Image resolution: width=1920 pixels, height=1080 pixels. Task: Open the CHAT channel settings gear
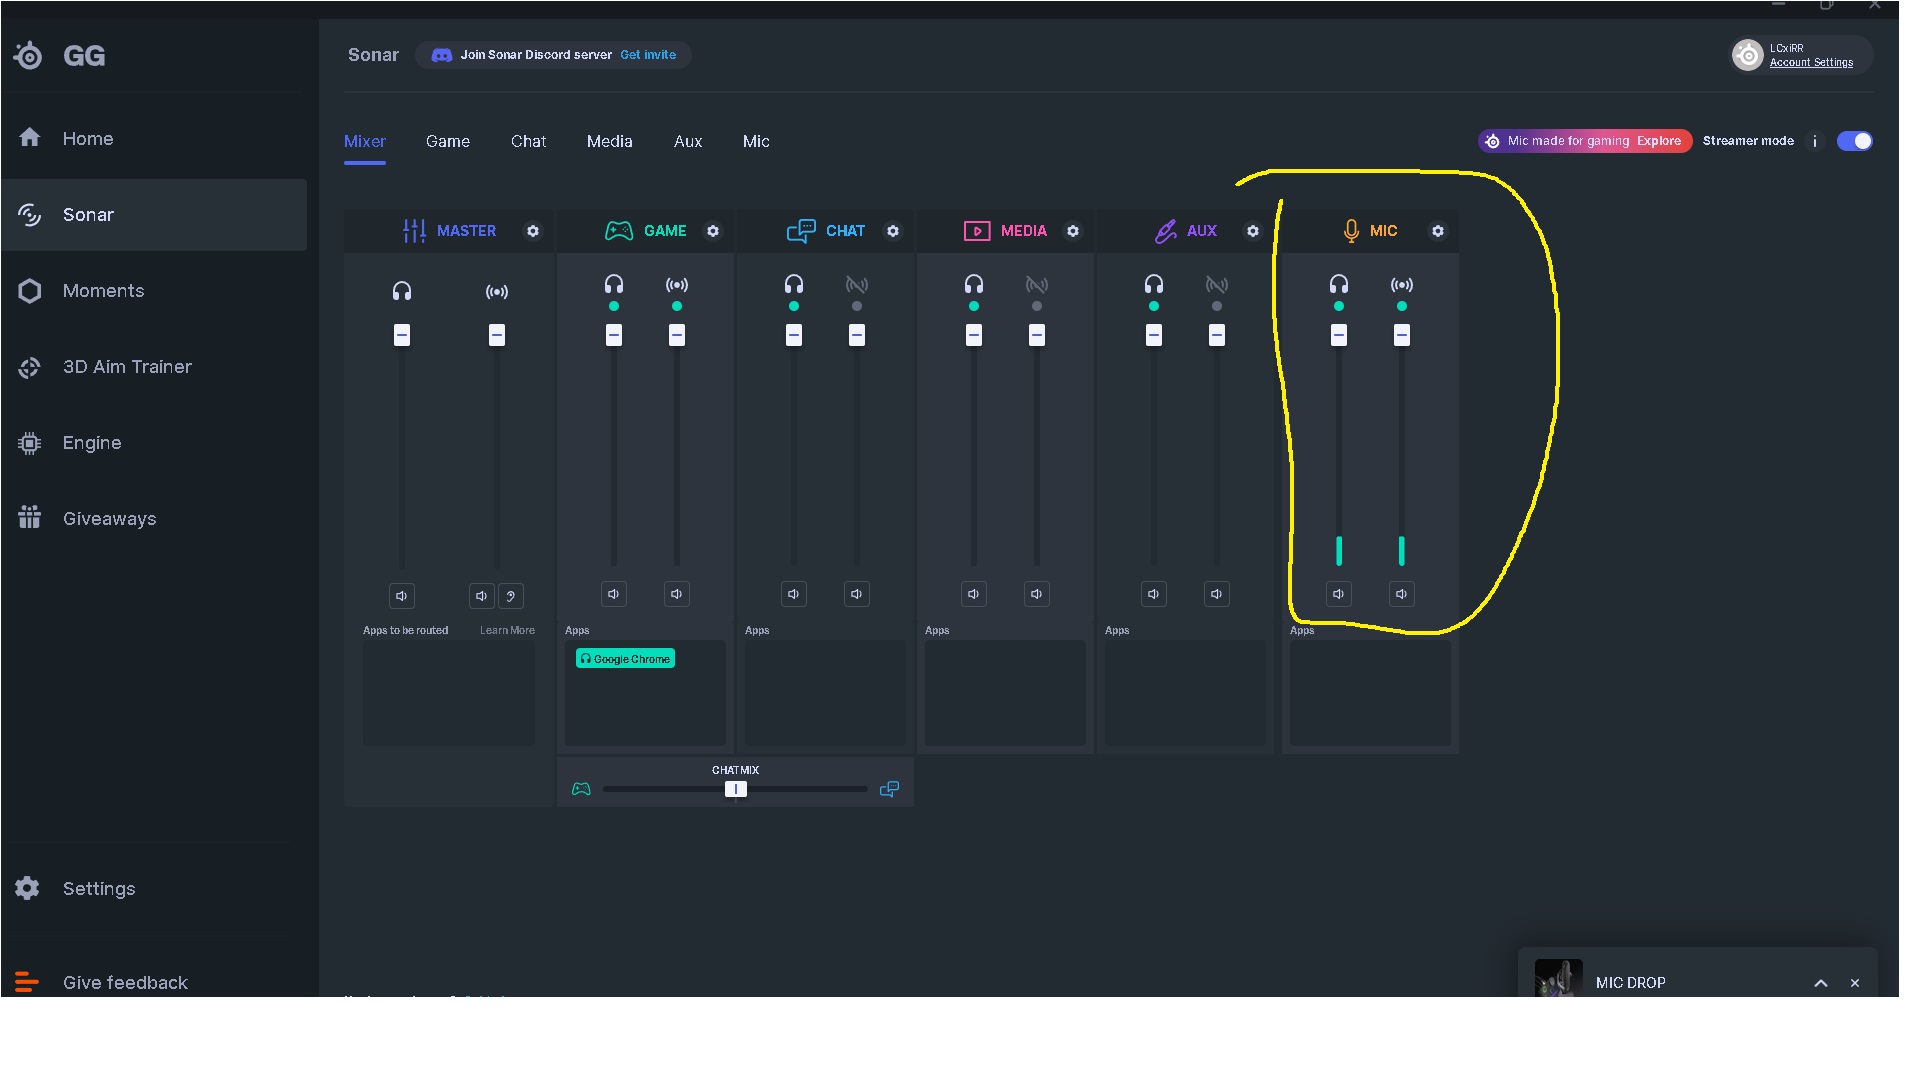pos(893,231)
